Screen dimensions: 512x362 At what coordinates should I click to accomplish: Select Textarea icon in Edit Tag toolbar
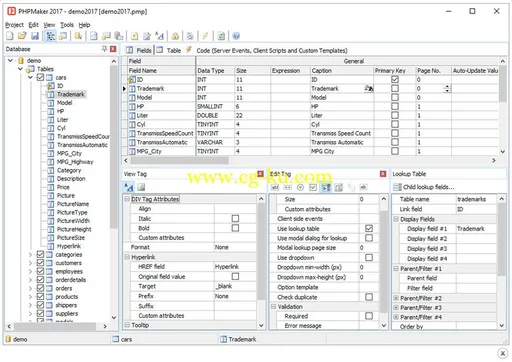pyautogui.click(x=339, y=187)
